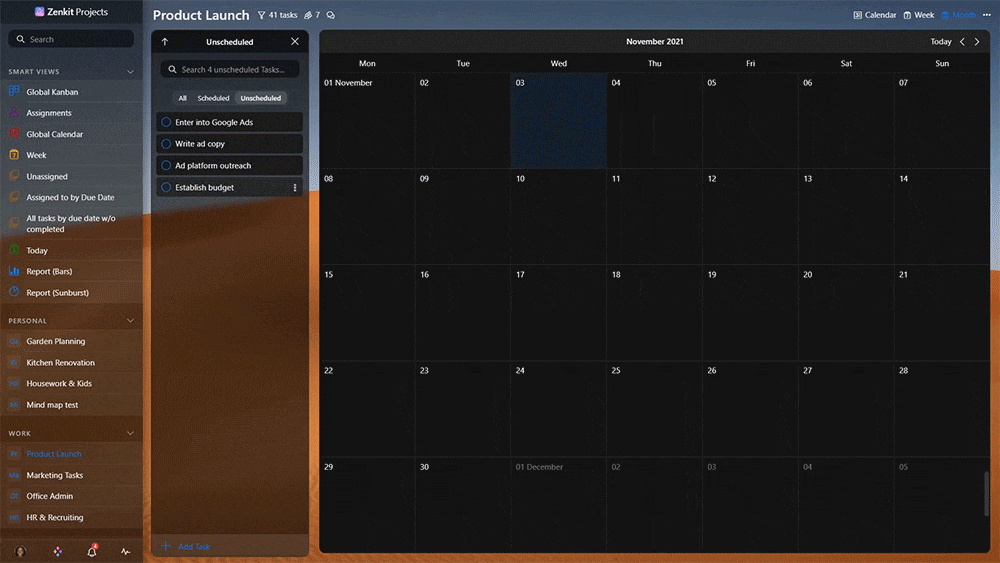Open the project comments icon

(x=330, y=15)
